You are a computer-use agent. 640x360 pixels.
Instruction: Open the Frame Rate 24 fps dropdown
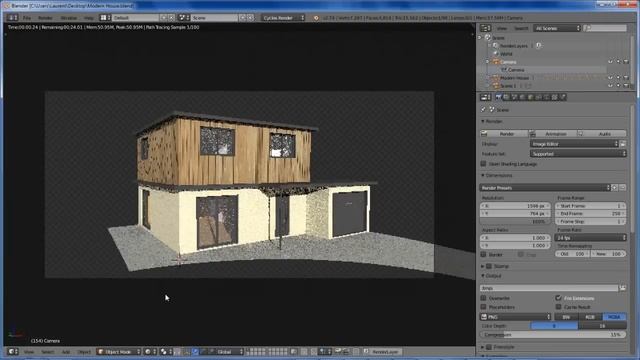click(x=590, y=238)
